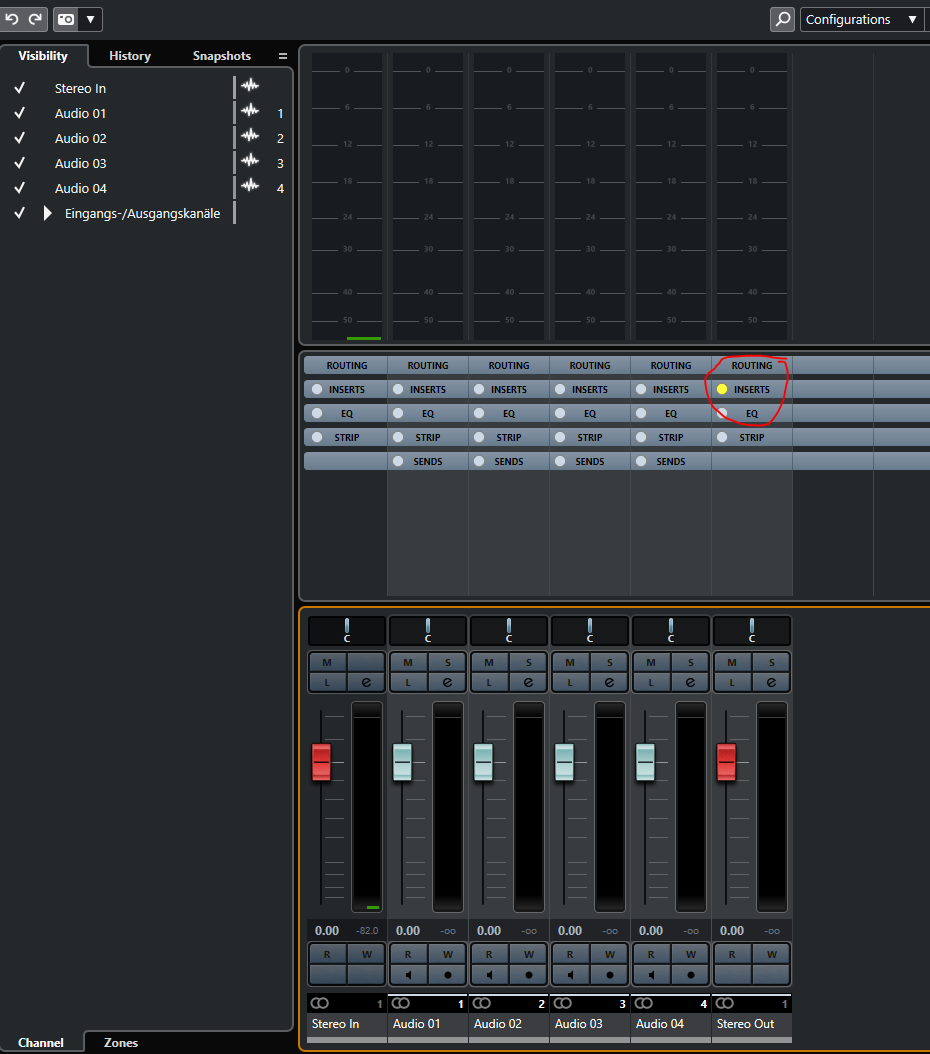
Task: Open the Configurations dropdown
Action: pos(863,19)
